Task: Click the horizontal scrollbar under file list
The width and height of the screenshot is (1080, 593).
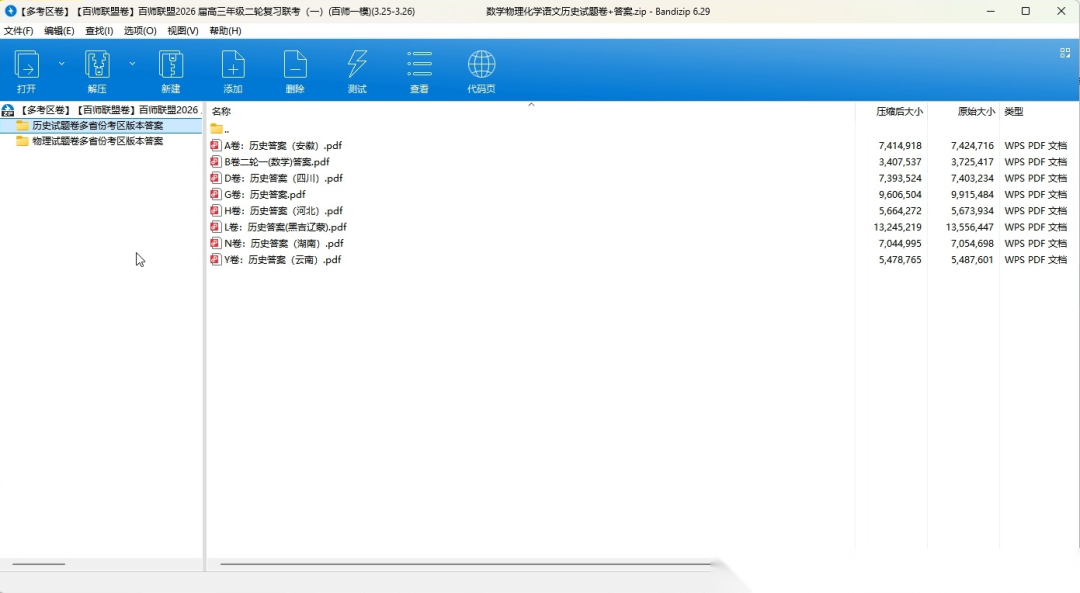Action: click(465, 564)
